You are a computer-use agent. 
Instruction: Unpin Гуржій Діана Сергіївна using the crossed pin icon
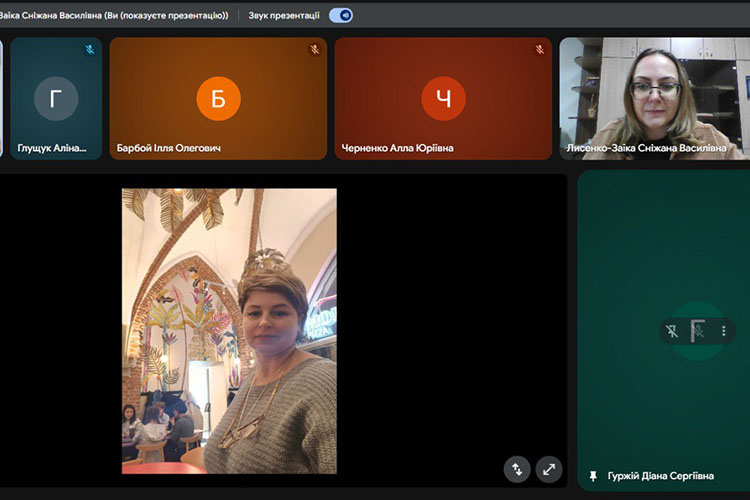(673, 330)
